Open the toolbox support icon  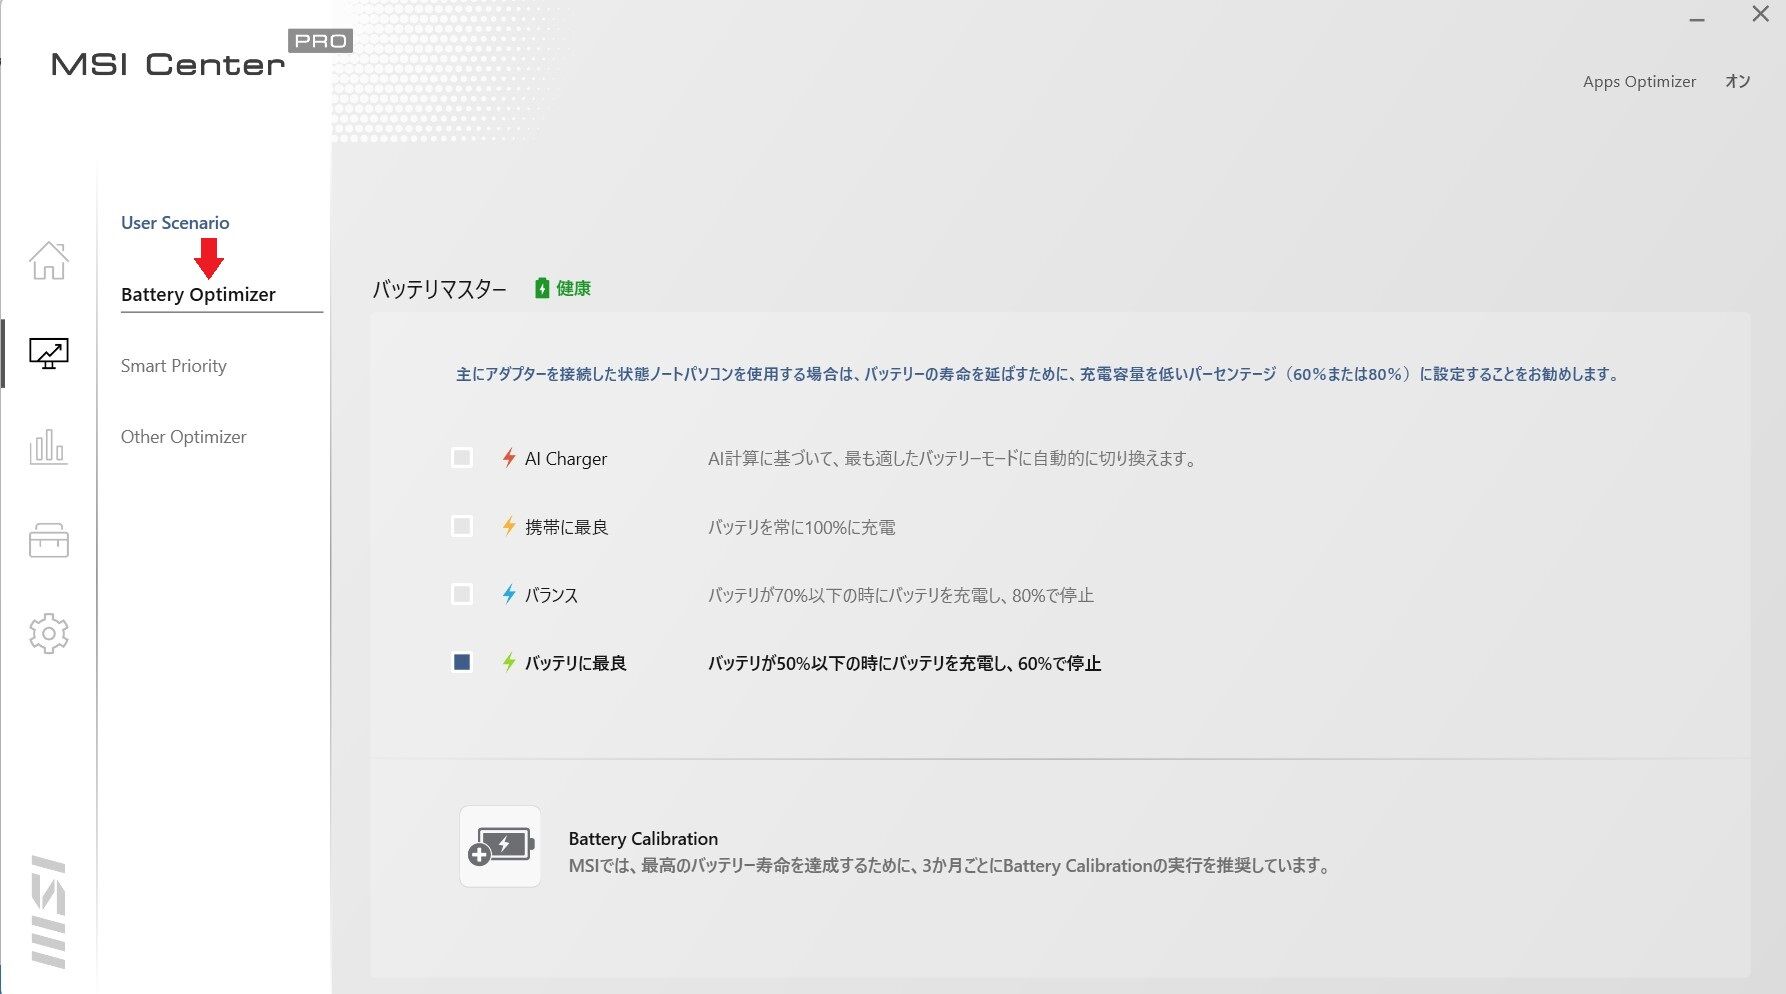pos(48,540)
